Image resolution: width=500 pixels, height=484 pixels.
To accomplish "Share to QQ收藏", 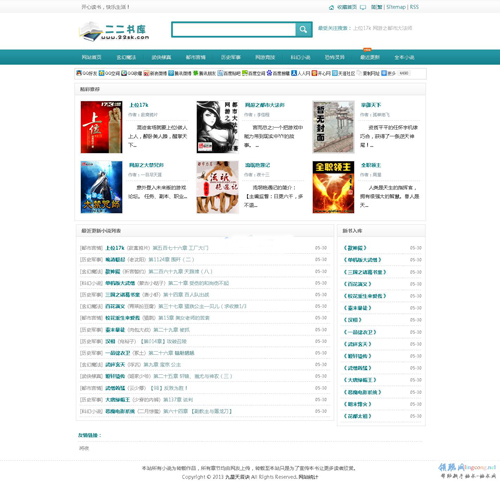I will point(132,73).
